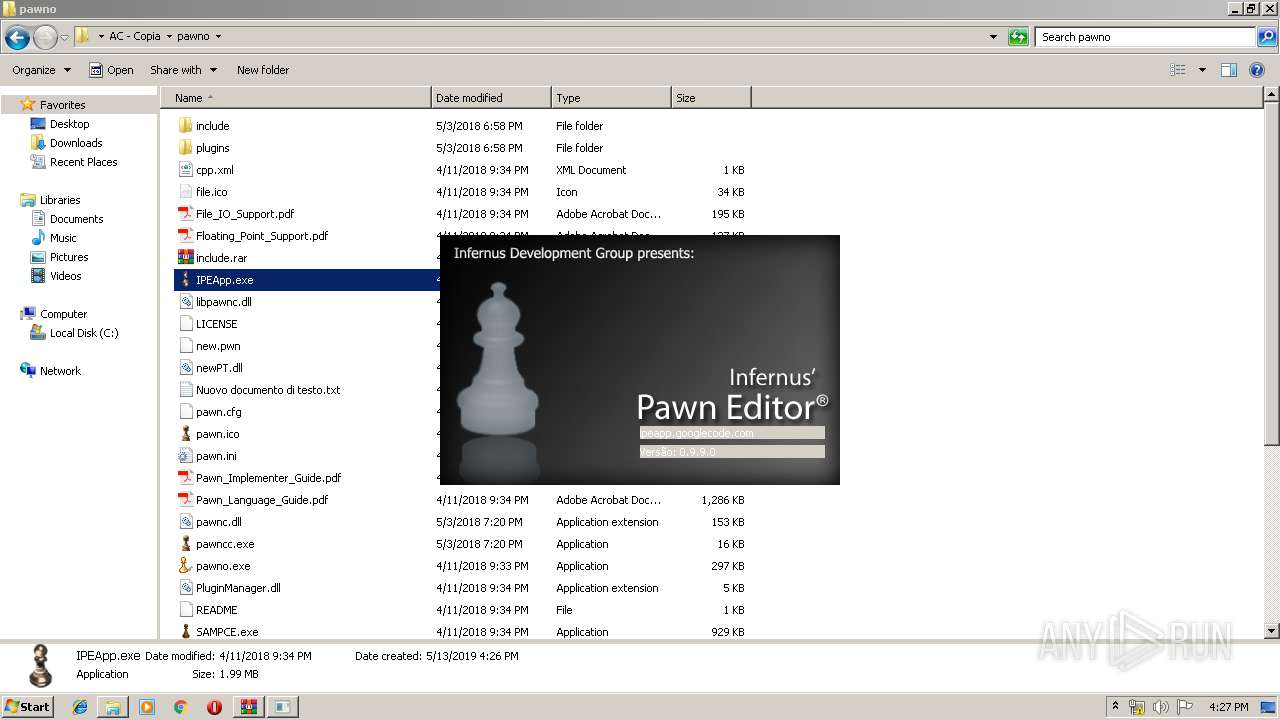The height and width of the screenshot is (720, 1280).
Task: Open the Share with dropdown
Action: pos(182,70)
